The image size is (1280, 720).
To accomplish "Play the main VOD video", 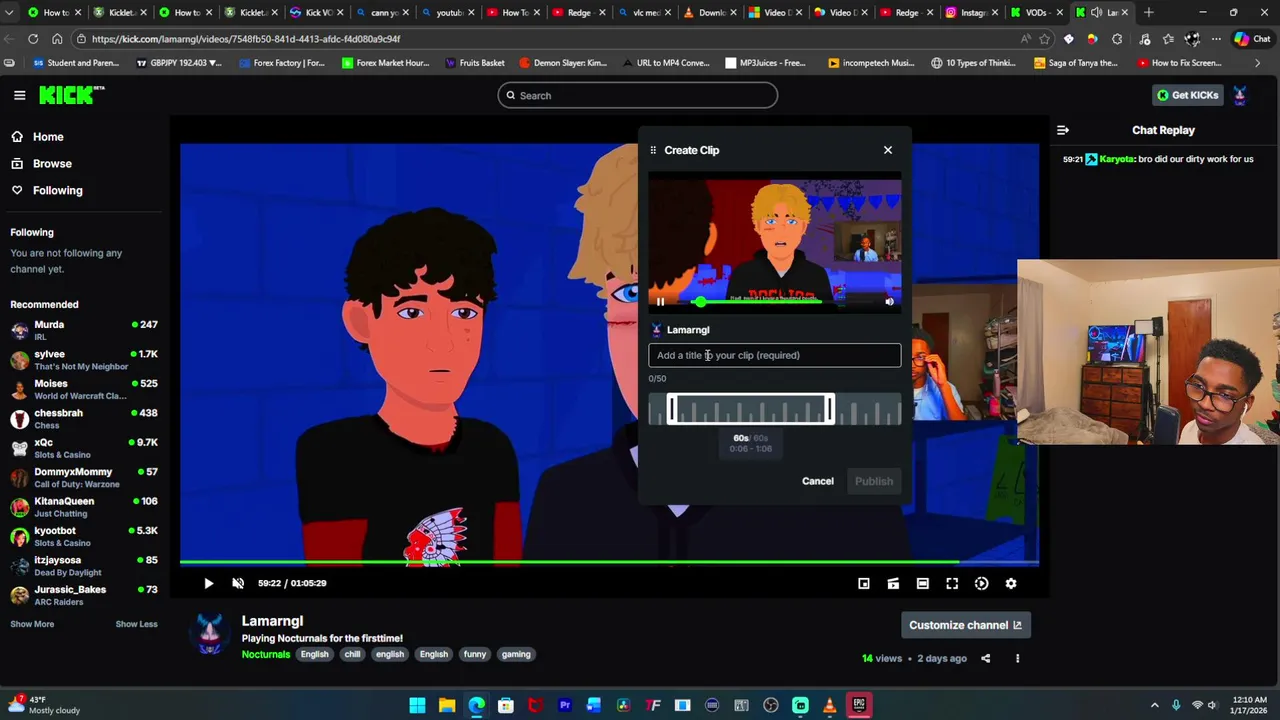I will click(208, 583).
